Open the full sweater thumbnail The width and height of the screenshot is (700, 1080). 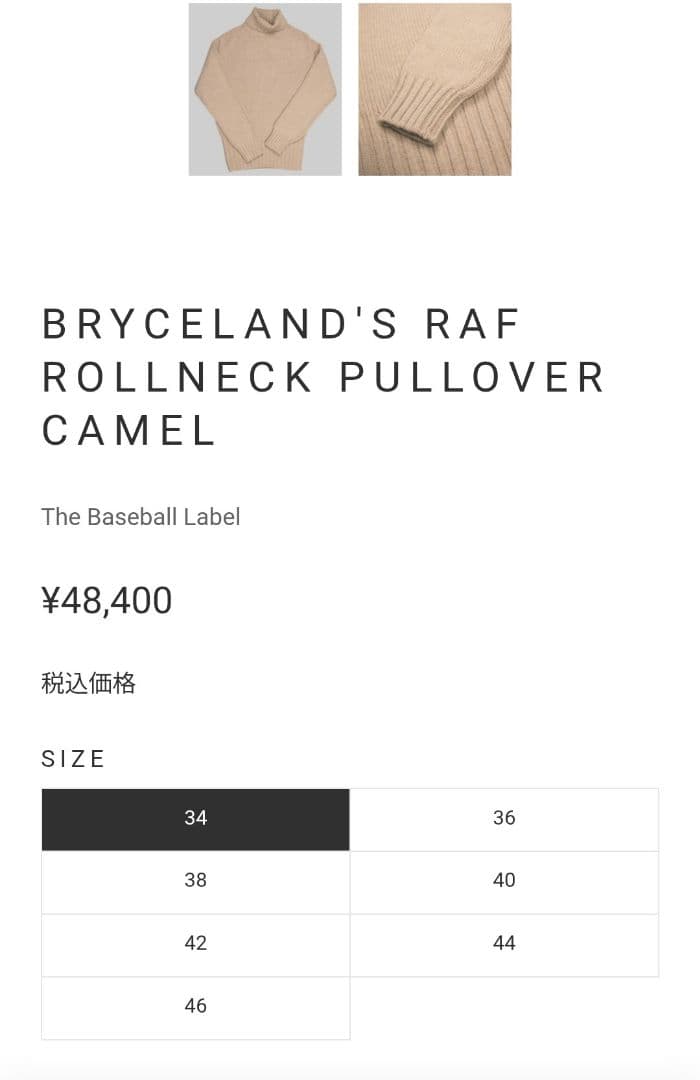(x=265, y=89)
